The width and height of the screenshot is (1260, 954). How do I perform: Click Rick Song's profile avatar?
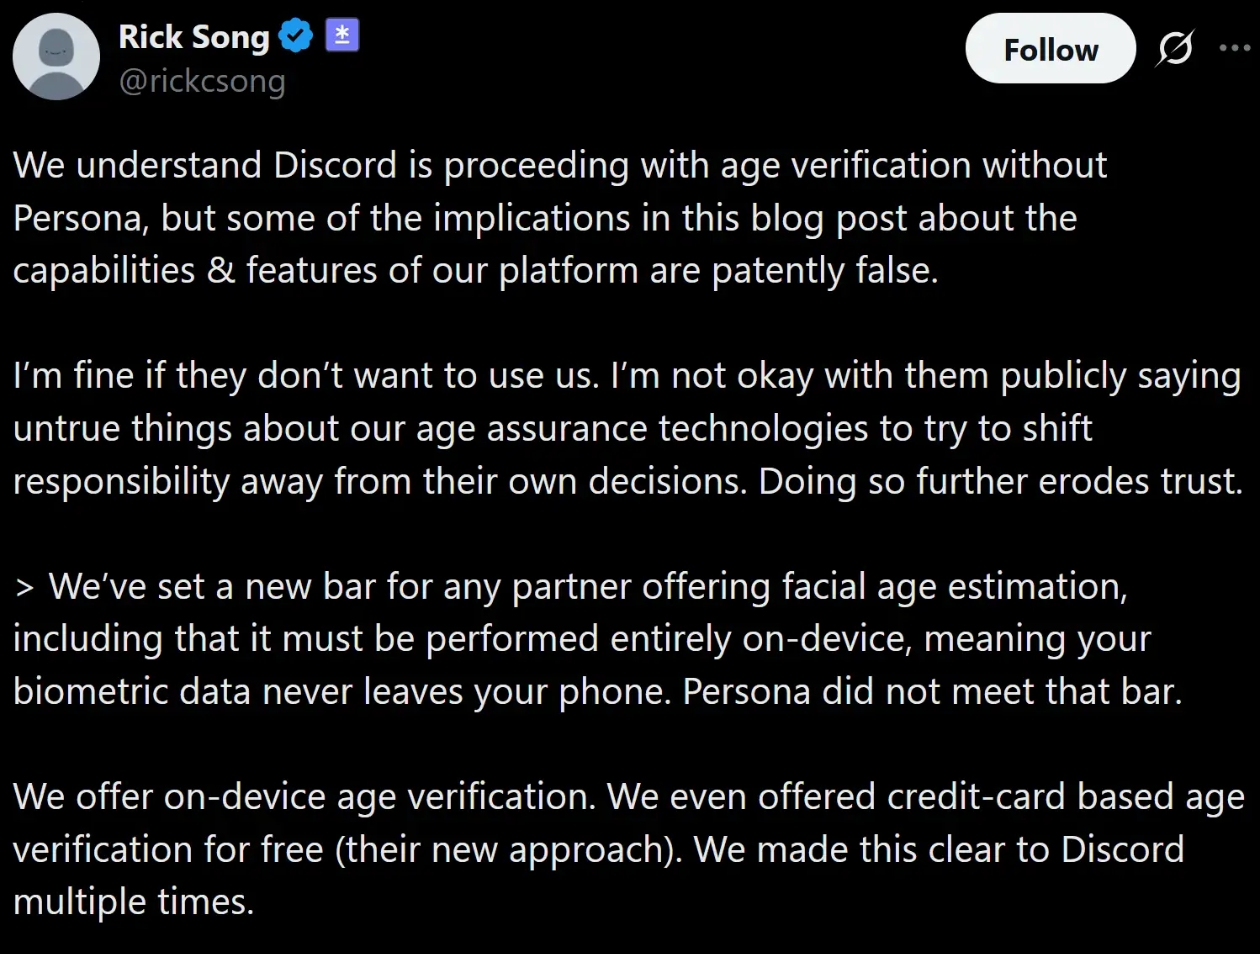point(56,57)
